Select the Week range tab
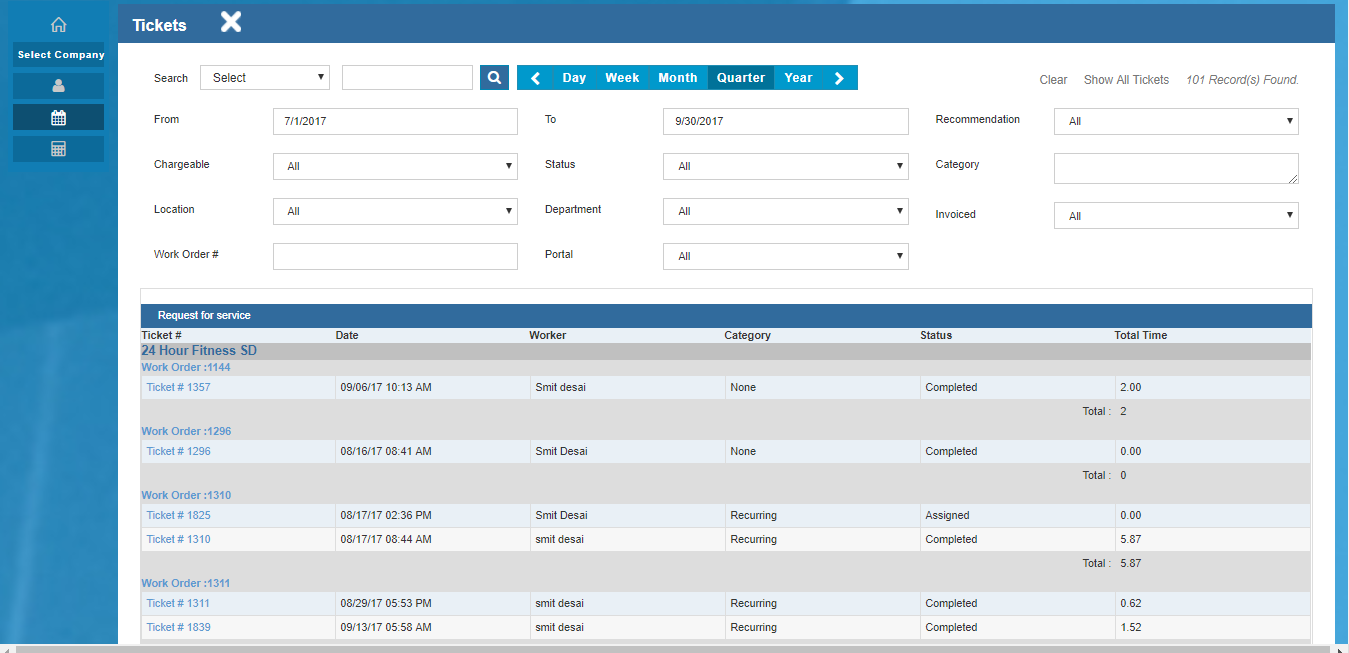This screenshot has height=653, width=1349. tap(622, 78)
